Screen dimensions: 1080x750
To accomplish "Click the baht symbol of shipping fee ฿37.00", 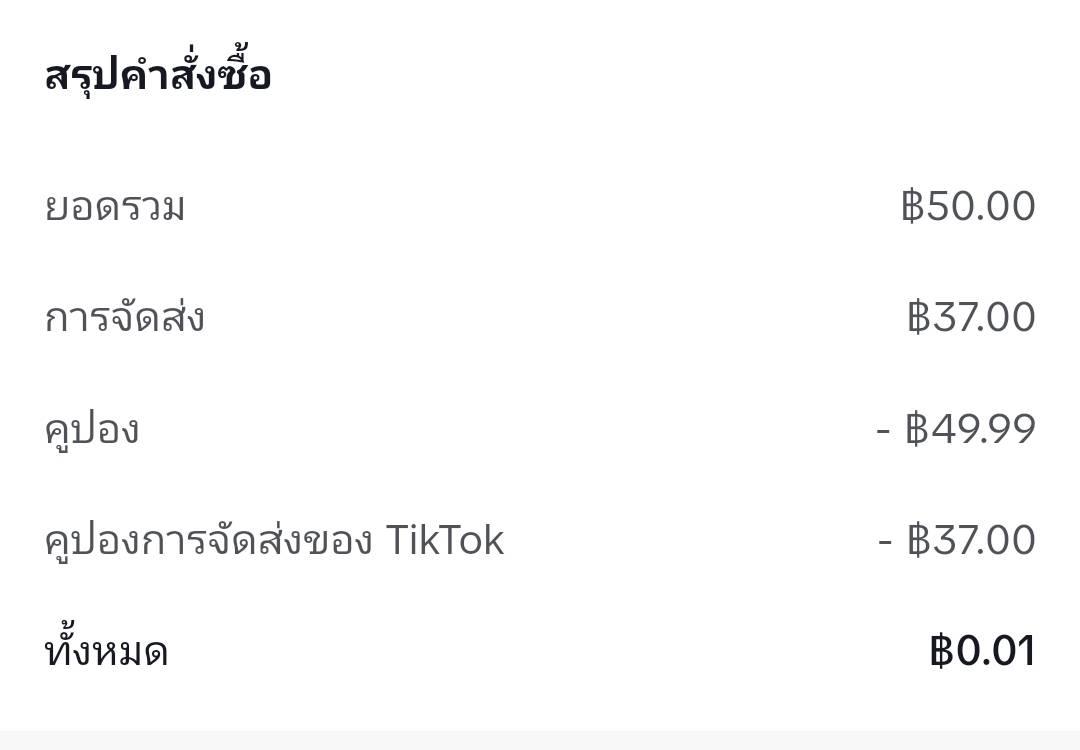I will pos(918,317).
